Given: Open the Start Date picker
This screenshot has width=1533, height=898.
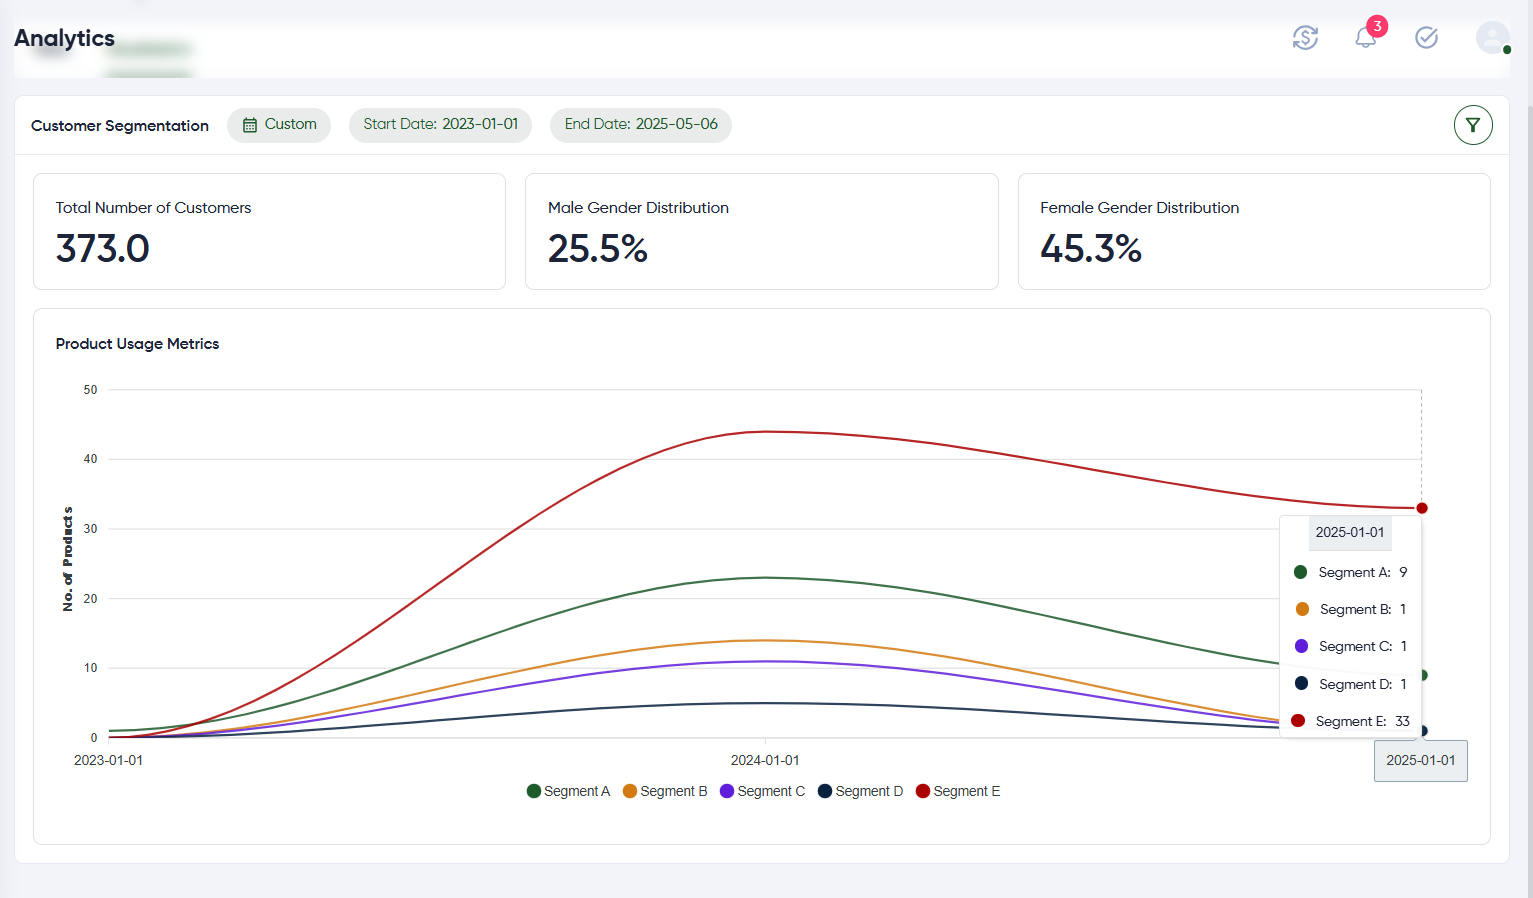Looking at the screenshot, I should (x=440, y=125).
